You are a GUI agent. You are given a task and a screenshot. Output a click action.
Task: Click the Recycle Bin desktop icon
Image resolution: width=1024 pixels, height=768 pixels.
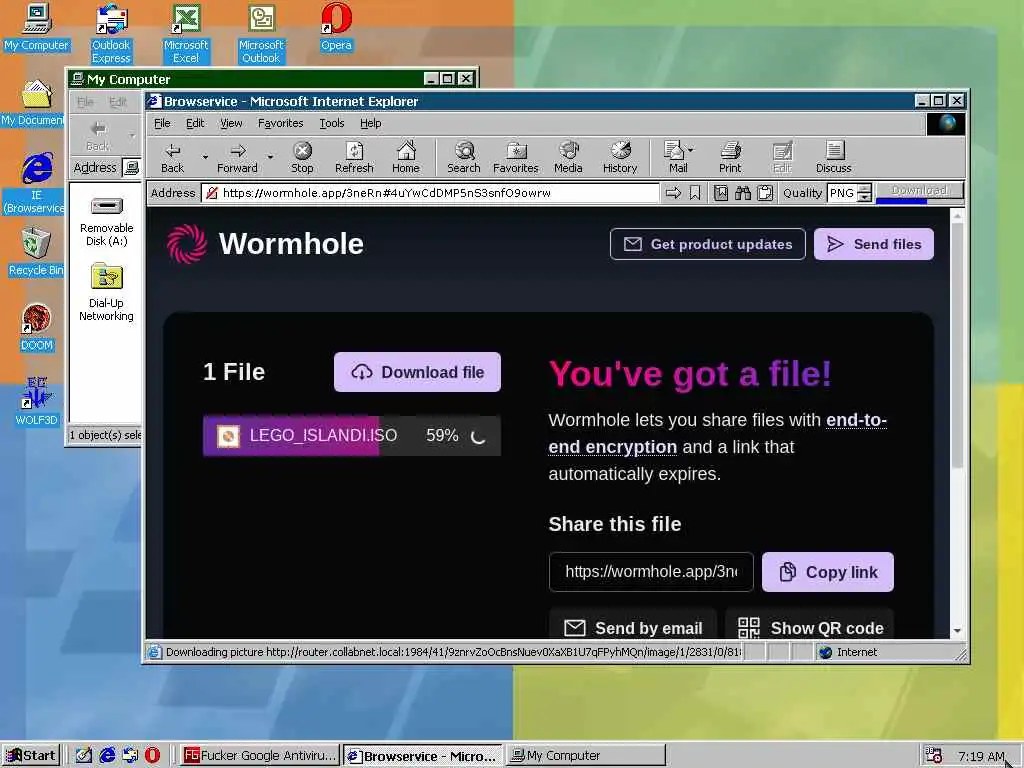pos(36,252)
